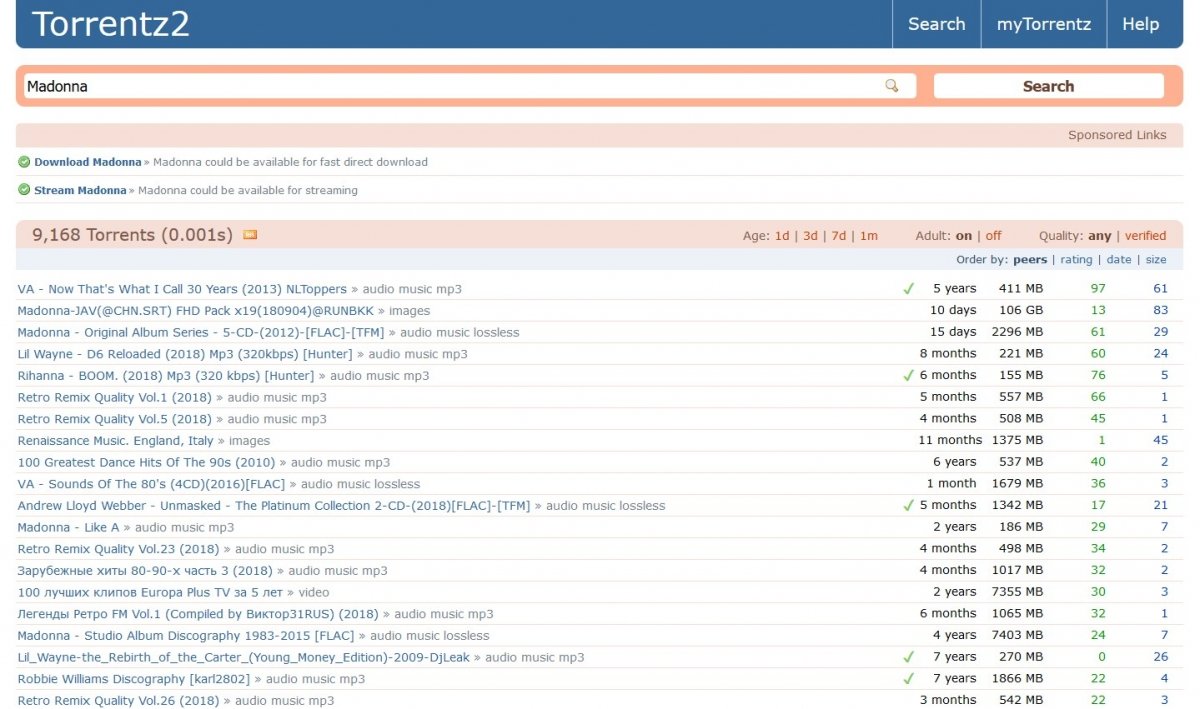
Task: Click verified checkmark on Rihanna BOOM row
Action: click(x=908, y=376)
